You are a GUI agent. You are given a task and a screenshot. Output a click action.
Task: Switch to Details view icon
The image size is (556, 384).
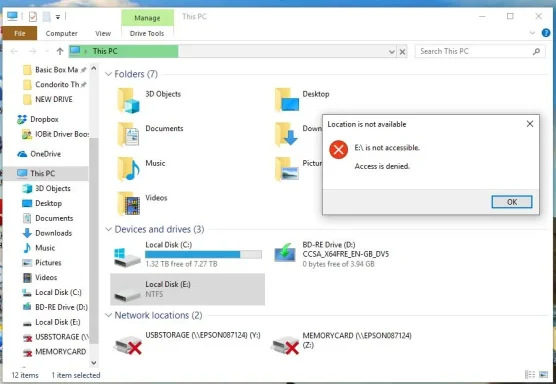(x=530, y=374)
